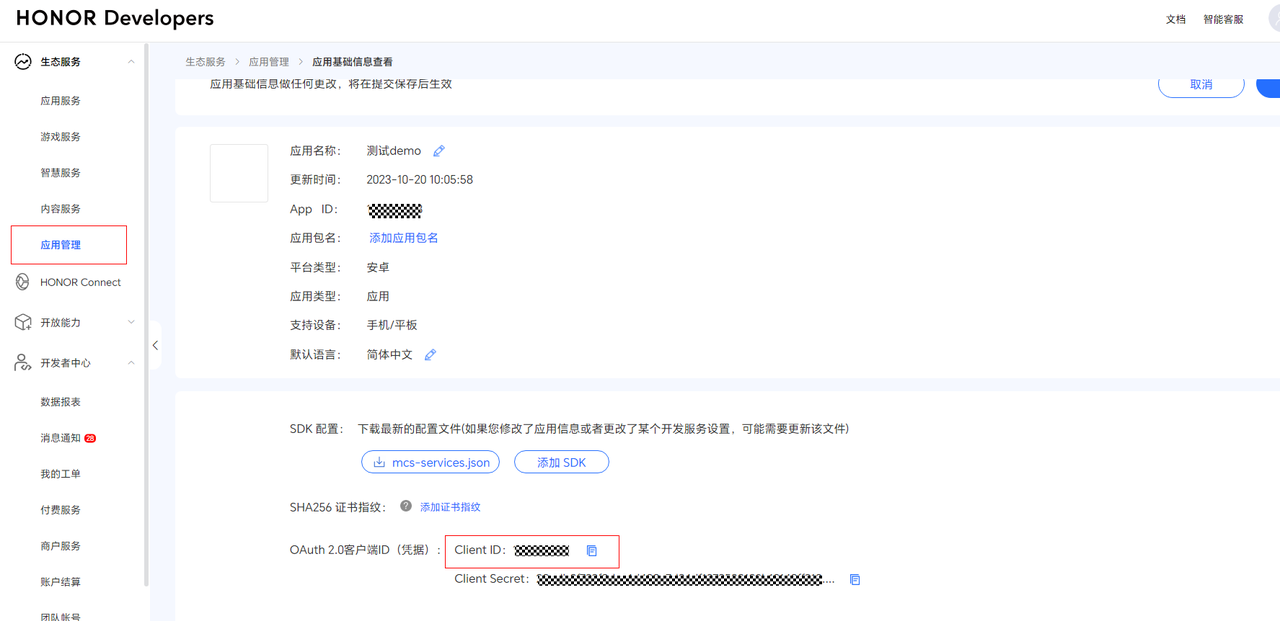The width and height of the screenshot is (1280, 621).
Task: Click the HONOR Connect sidebar icon
Action: point(22,282)
